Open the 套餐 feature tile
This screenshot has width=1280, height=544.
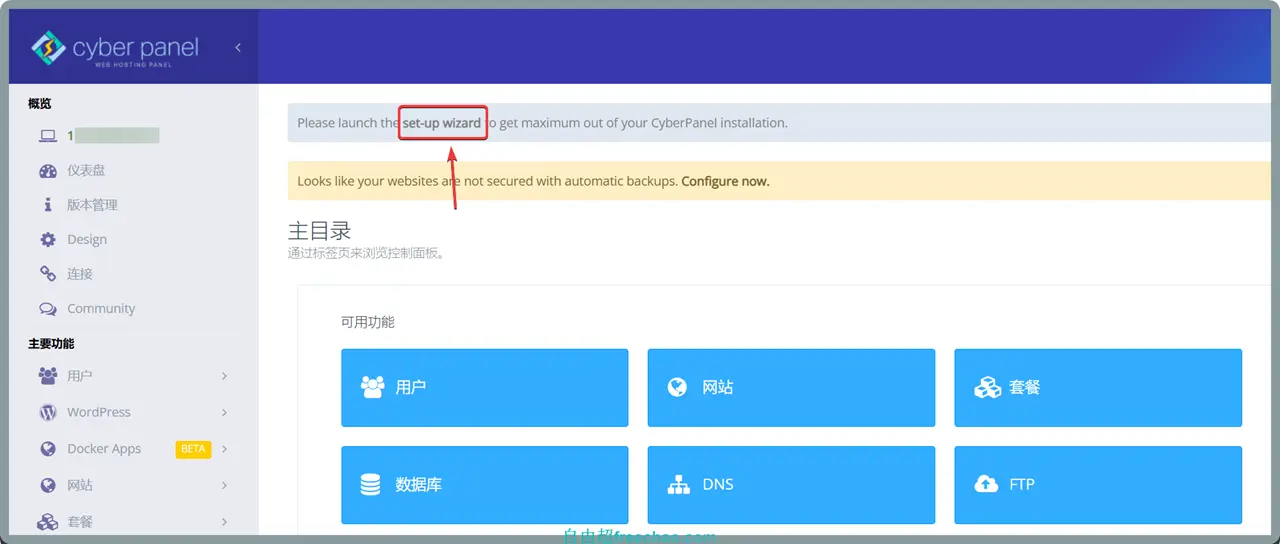click(1098, 387)
